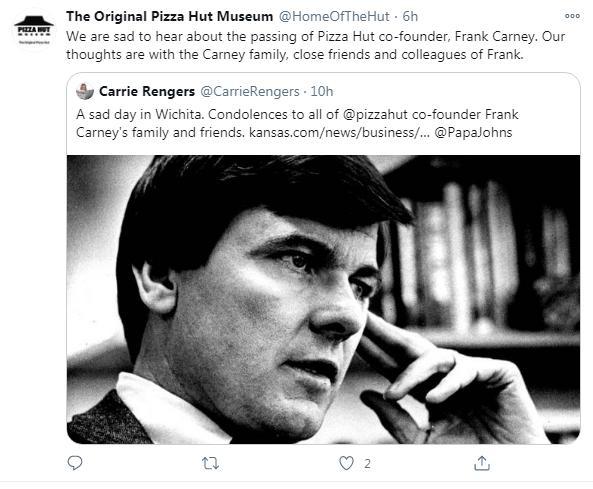This screenshot has width=593, height=489.
Task: Visit the @HomeOfTheHut handle
Action: tap(334, 16)
